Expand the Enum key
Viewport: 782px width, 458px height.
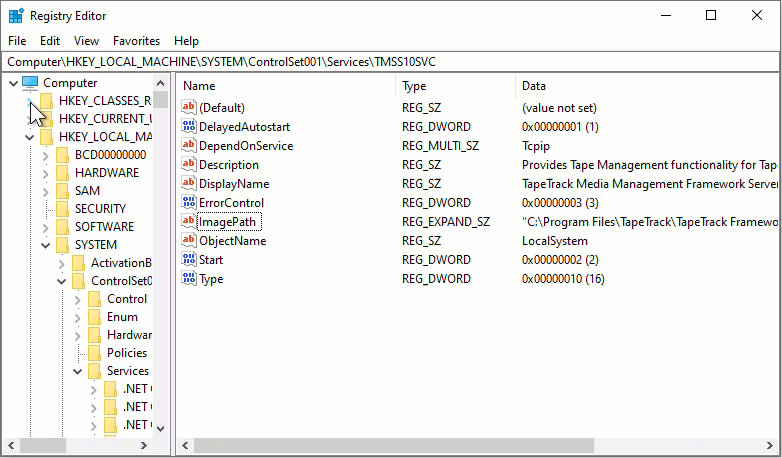point(77,317)
